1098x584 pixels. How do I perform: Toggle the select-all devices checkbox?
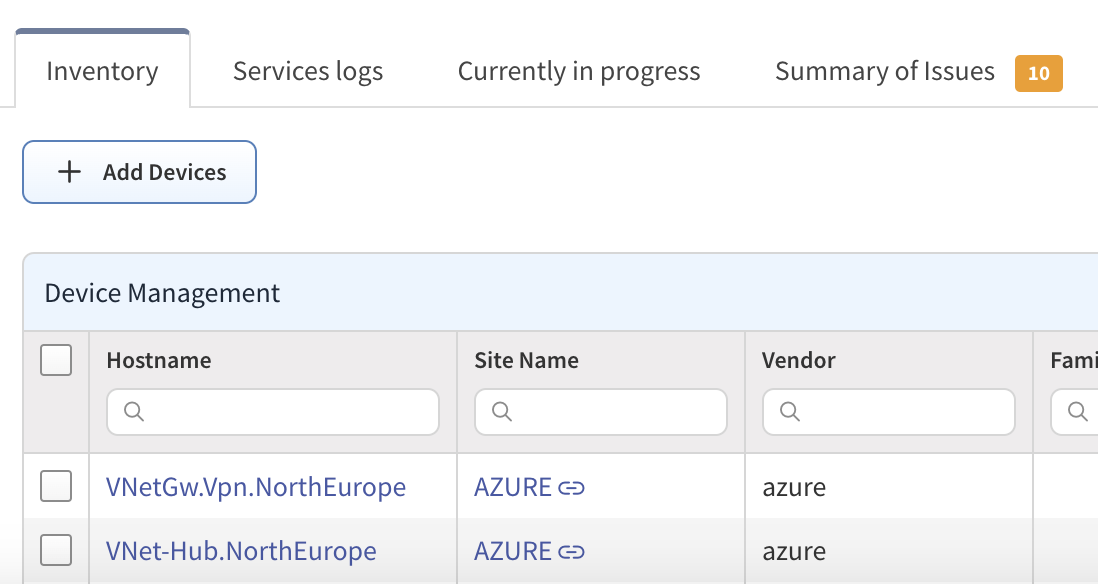tap(56, 360)
